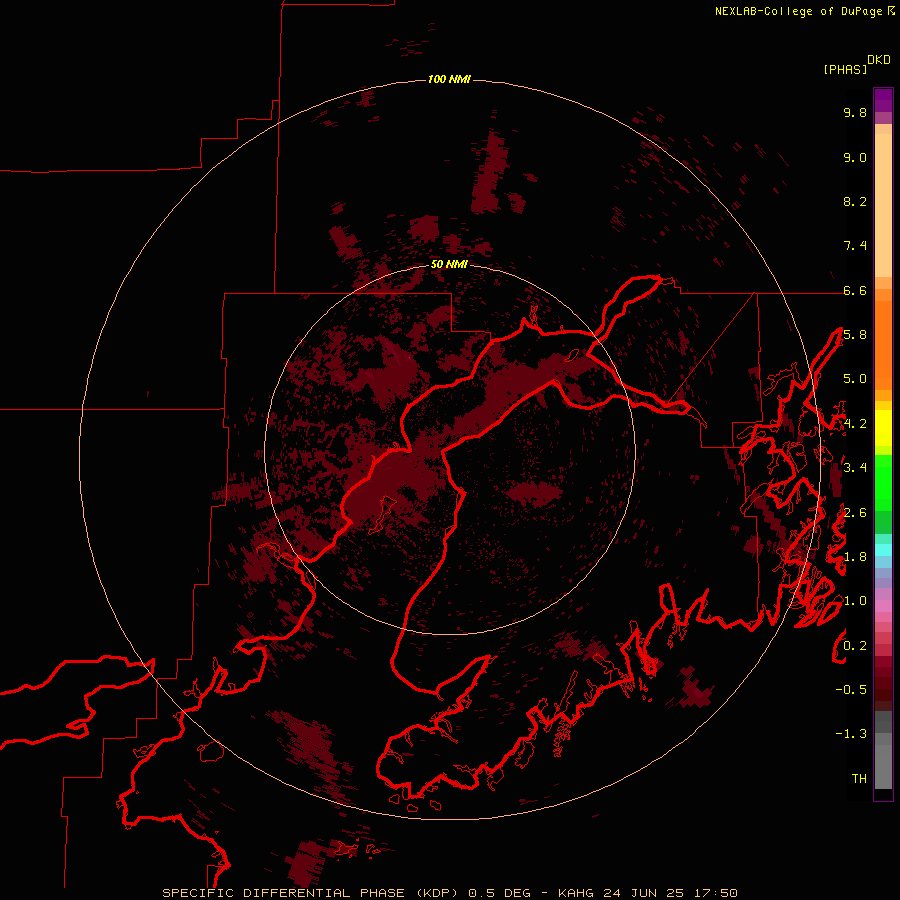Click the purple top band of the color scale
This screenshot has height=900, width=900.
click(883, 100)
